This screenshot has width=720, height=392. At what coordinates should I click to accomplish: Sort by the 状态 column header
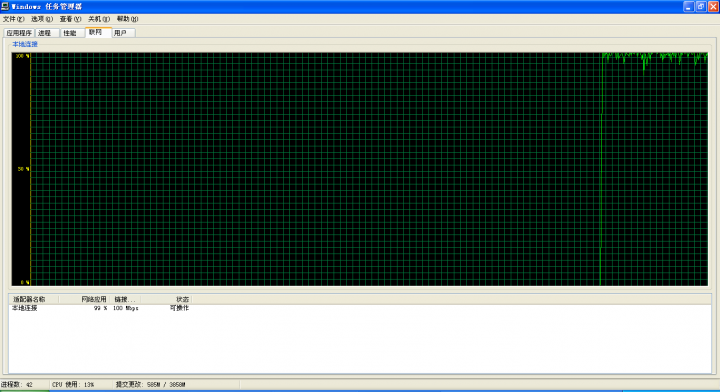coord(166,299)
